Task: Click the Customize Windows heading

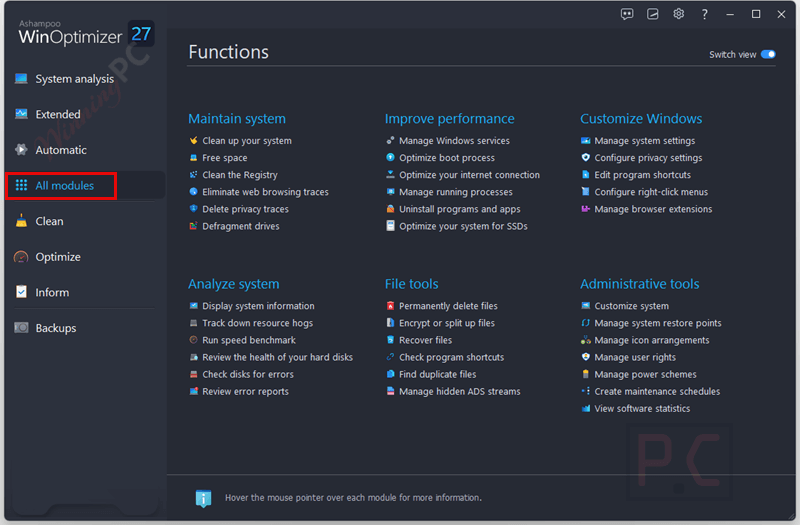Action: click(x=641, y=118)
